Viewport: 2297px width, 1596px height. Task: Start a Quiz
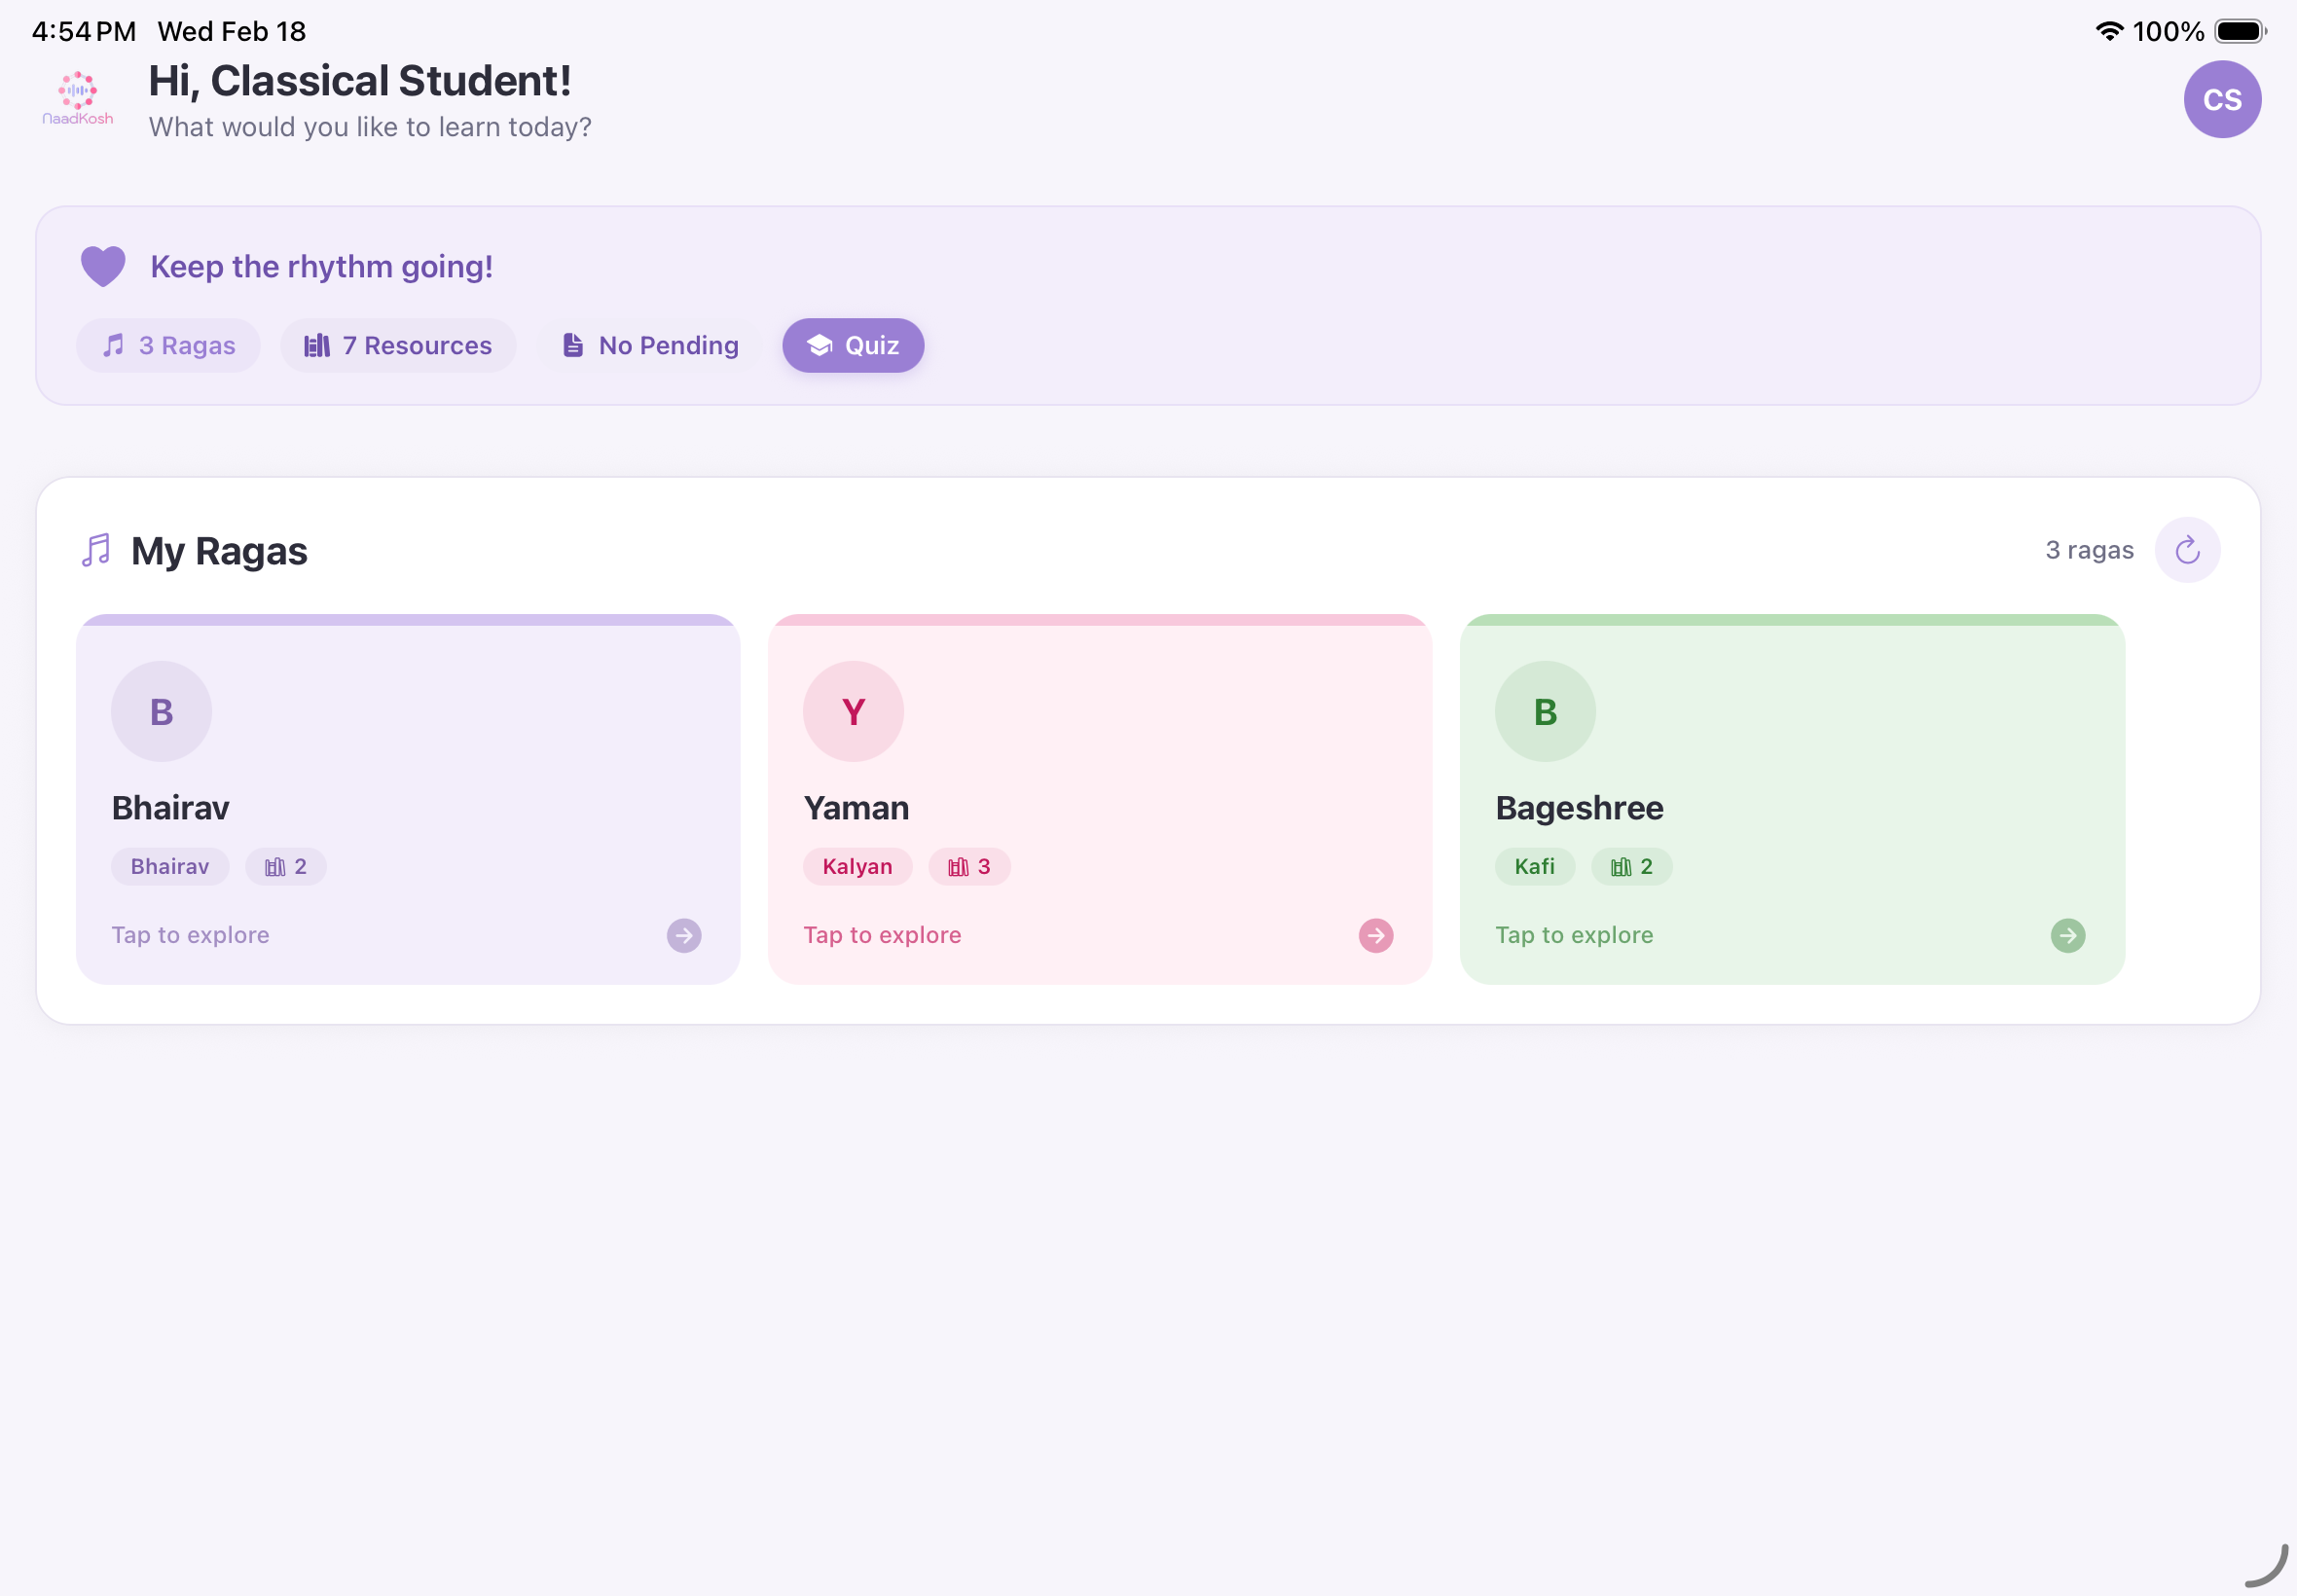852,345
